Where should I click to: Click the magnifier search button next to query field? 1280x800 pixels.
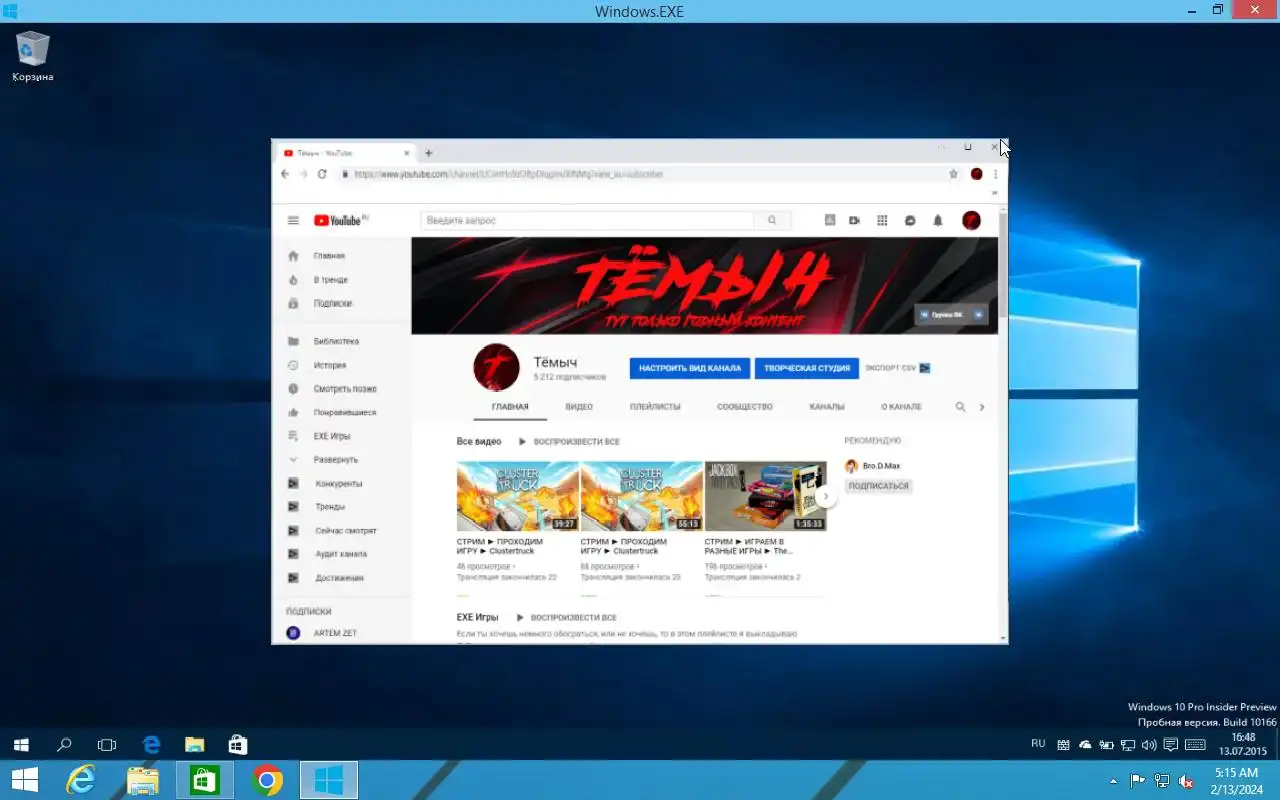[772, 220]
